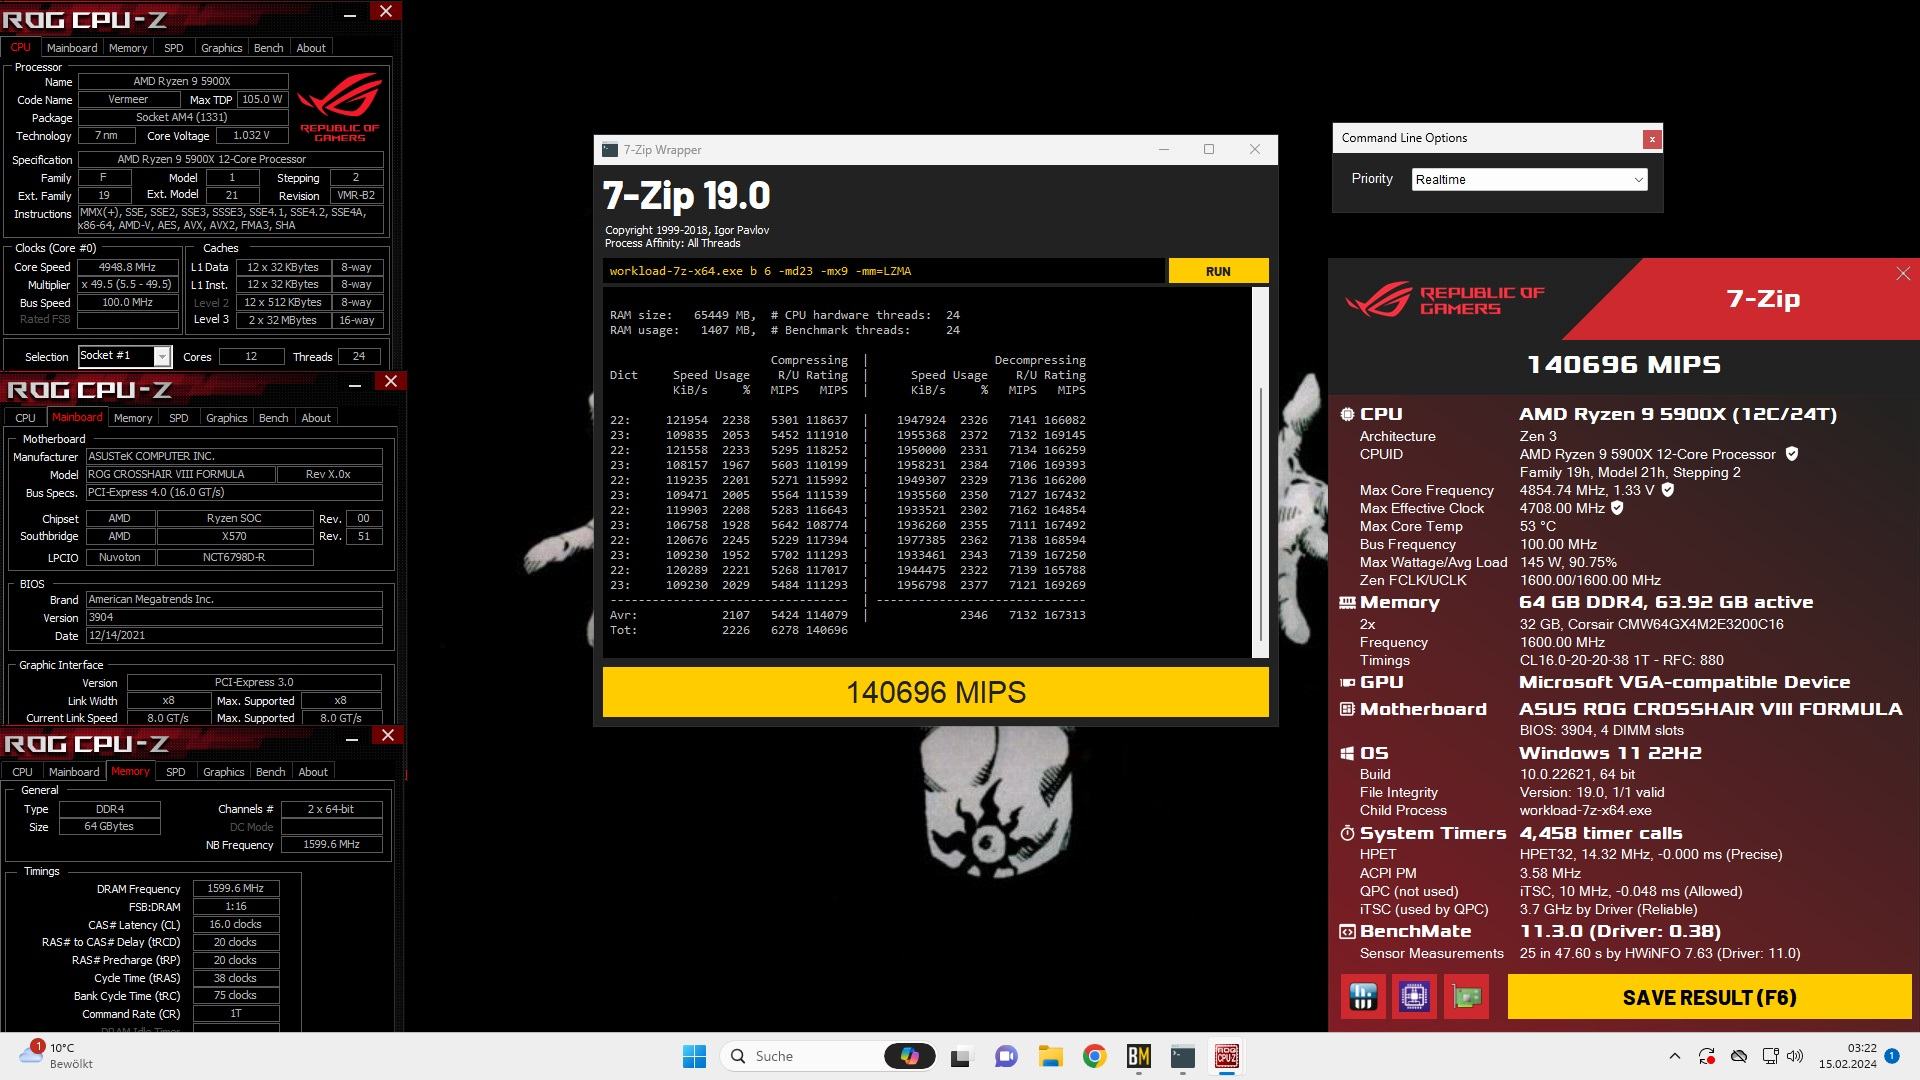
Task: Click the Tot: 140696 result row
Action: (729, 630)
